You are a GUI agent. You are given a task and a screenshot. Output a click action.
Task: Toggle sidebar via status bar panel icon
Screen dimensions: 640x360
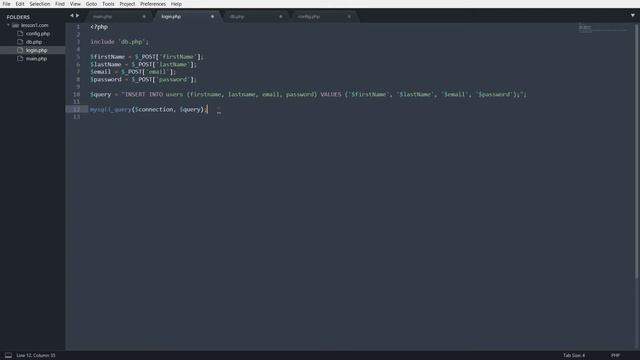(x=8, y=356)
